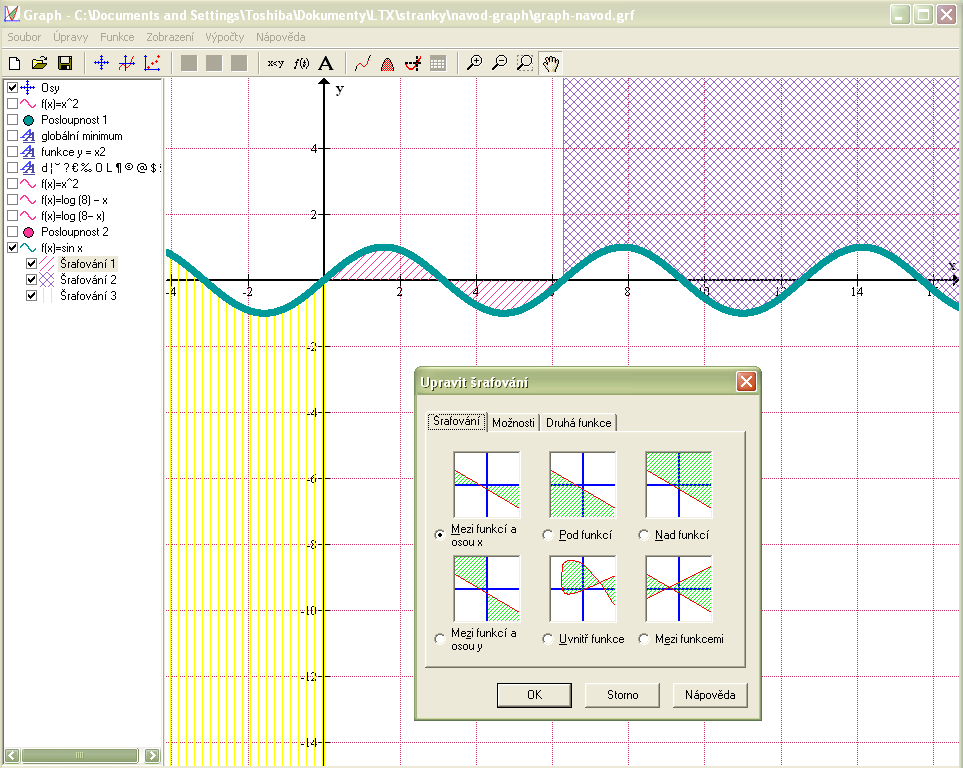Image resolution: width=963 pixels, height=768 pixels.
Task: Select the Uvnitř funkce radio option
Action: point(548,639)
